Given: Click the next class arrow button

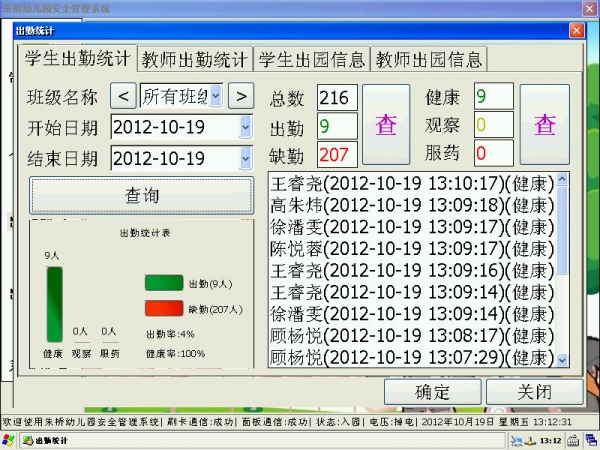Looking at the screenshot, I should pyautogui.click(x=241, y=97).
